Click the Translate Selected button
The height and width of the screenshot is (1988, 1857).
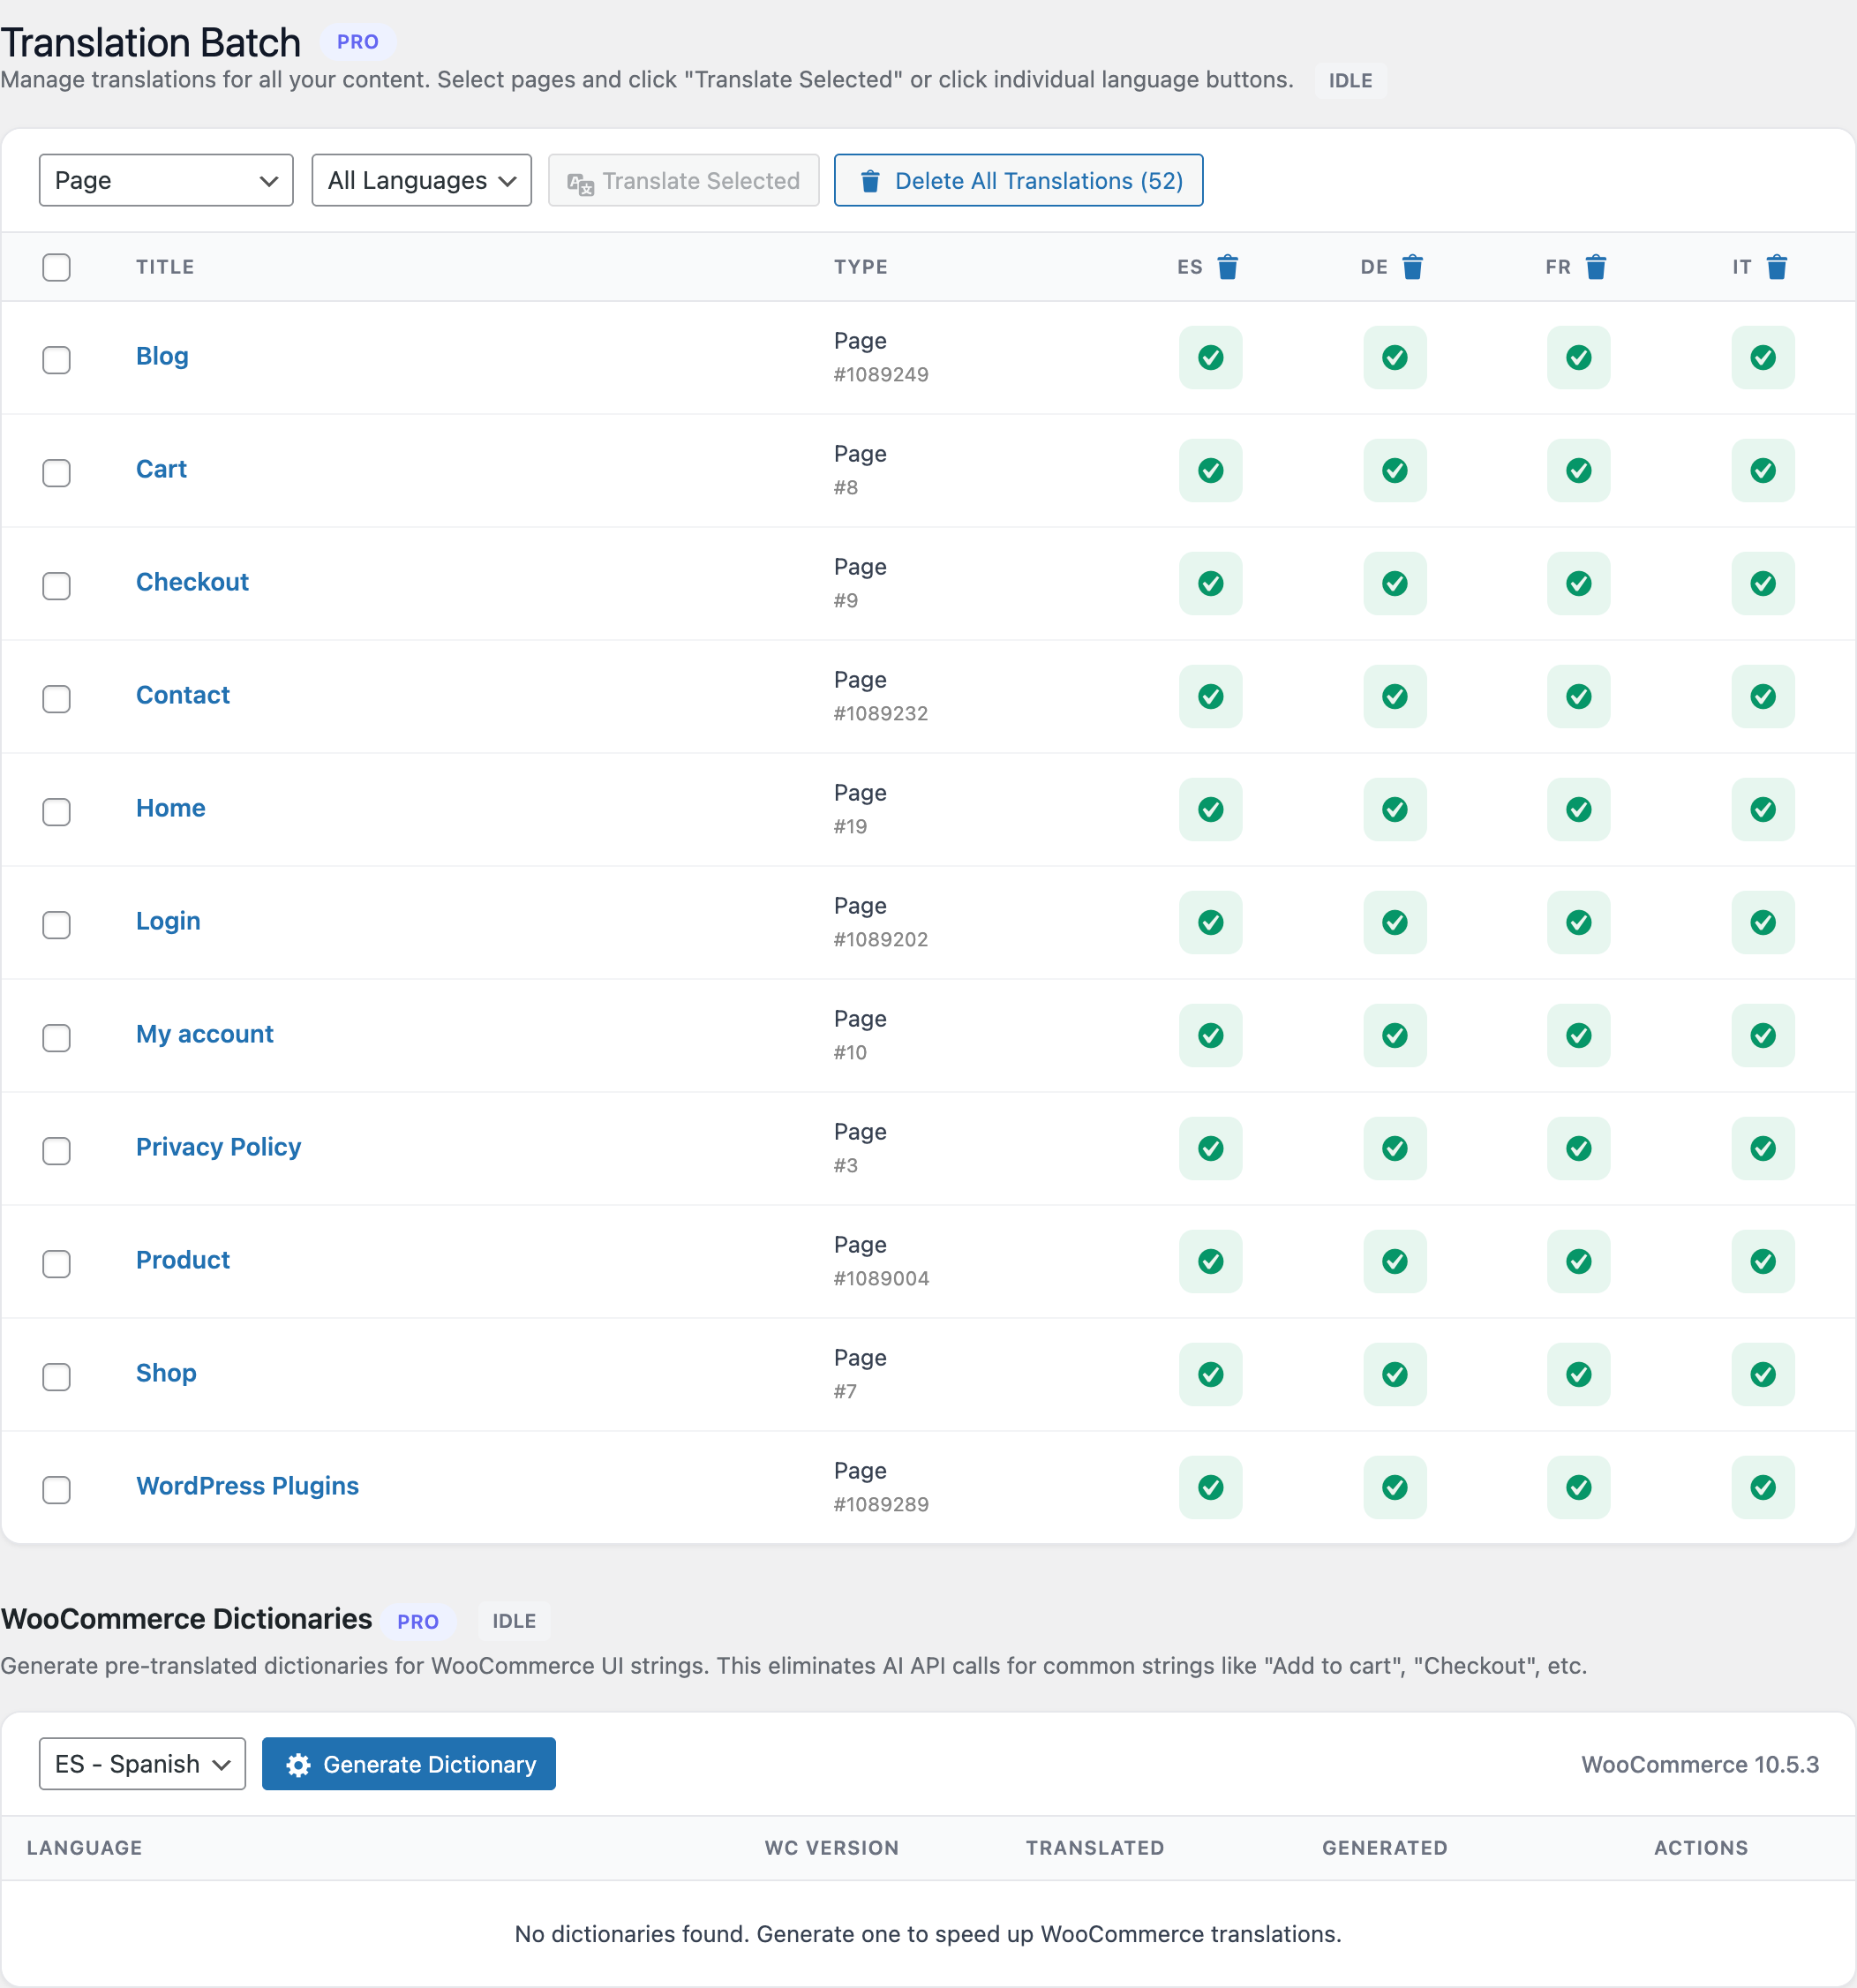[684, 180]
